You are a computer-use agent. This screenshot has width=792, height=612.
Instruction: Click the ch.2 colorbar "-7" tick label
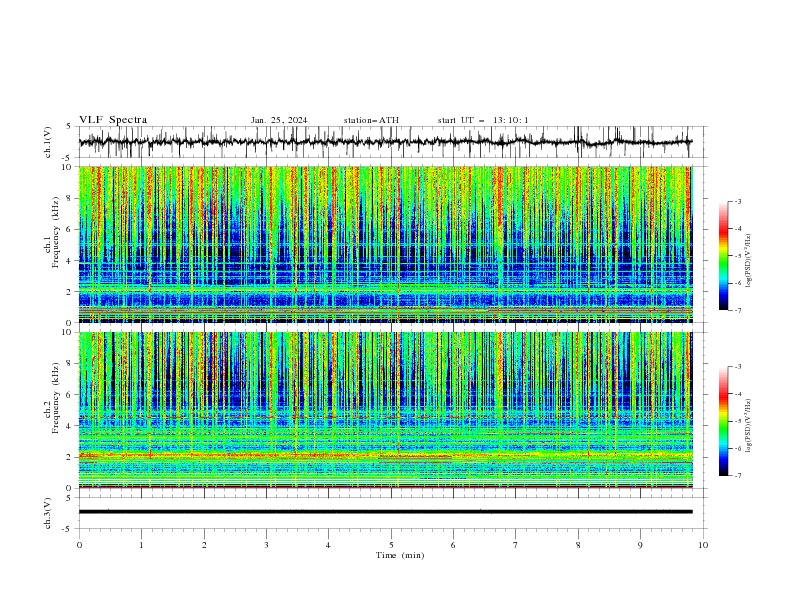(x=738, y=476)
